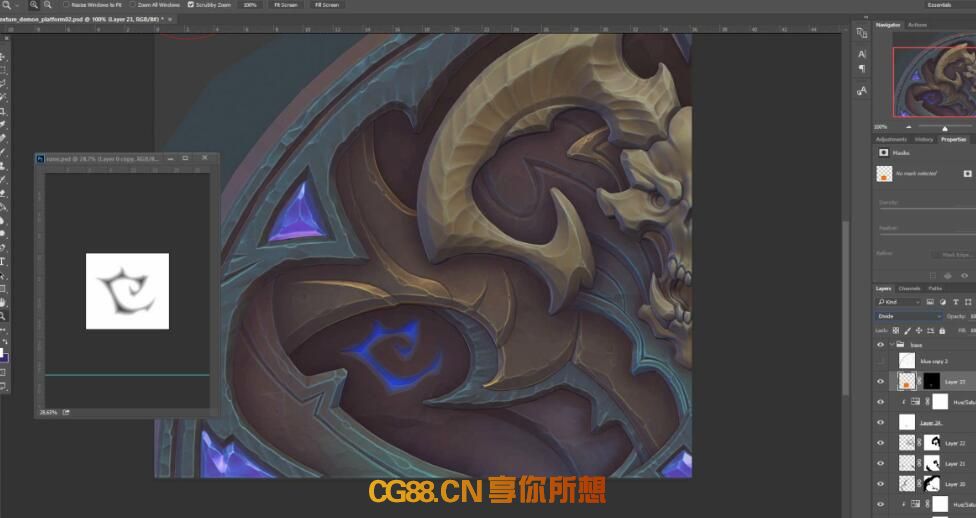
Task: Select the Clone Stamp tool
Action: point(3,166)
